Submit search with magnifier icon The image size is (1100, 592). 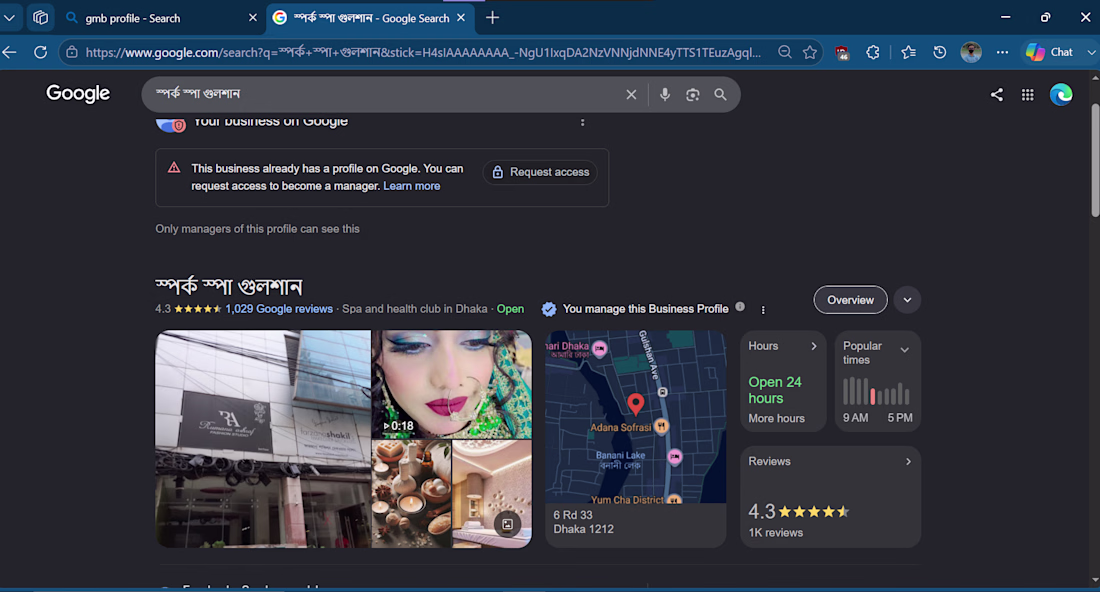[720, 94]
